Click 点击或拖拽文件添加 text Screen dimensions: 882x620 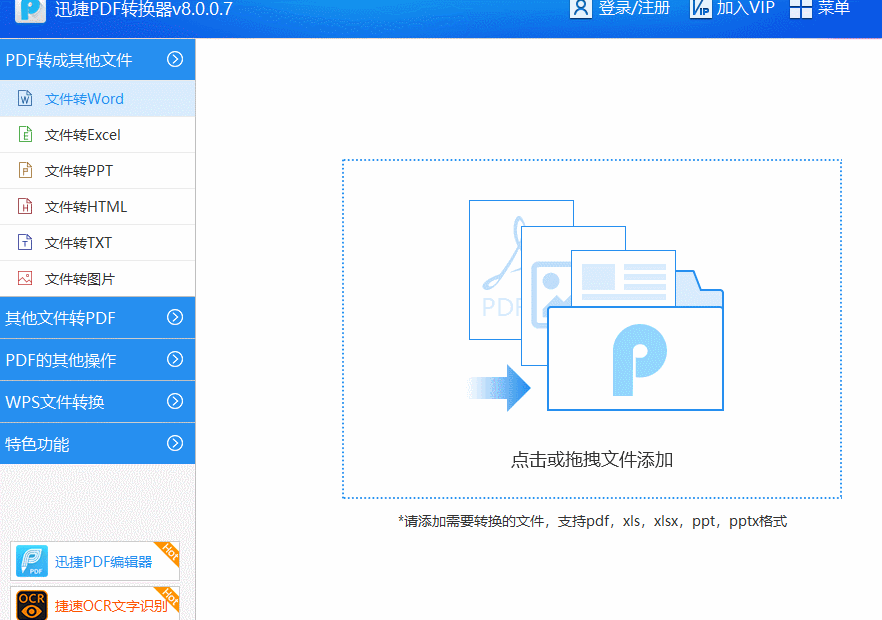(592, 460)
